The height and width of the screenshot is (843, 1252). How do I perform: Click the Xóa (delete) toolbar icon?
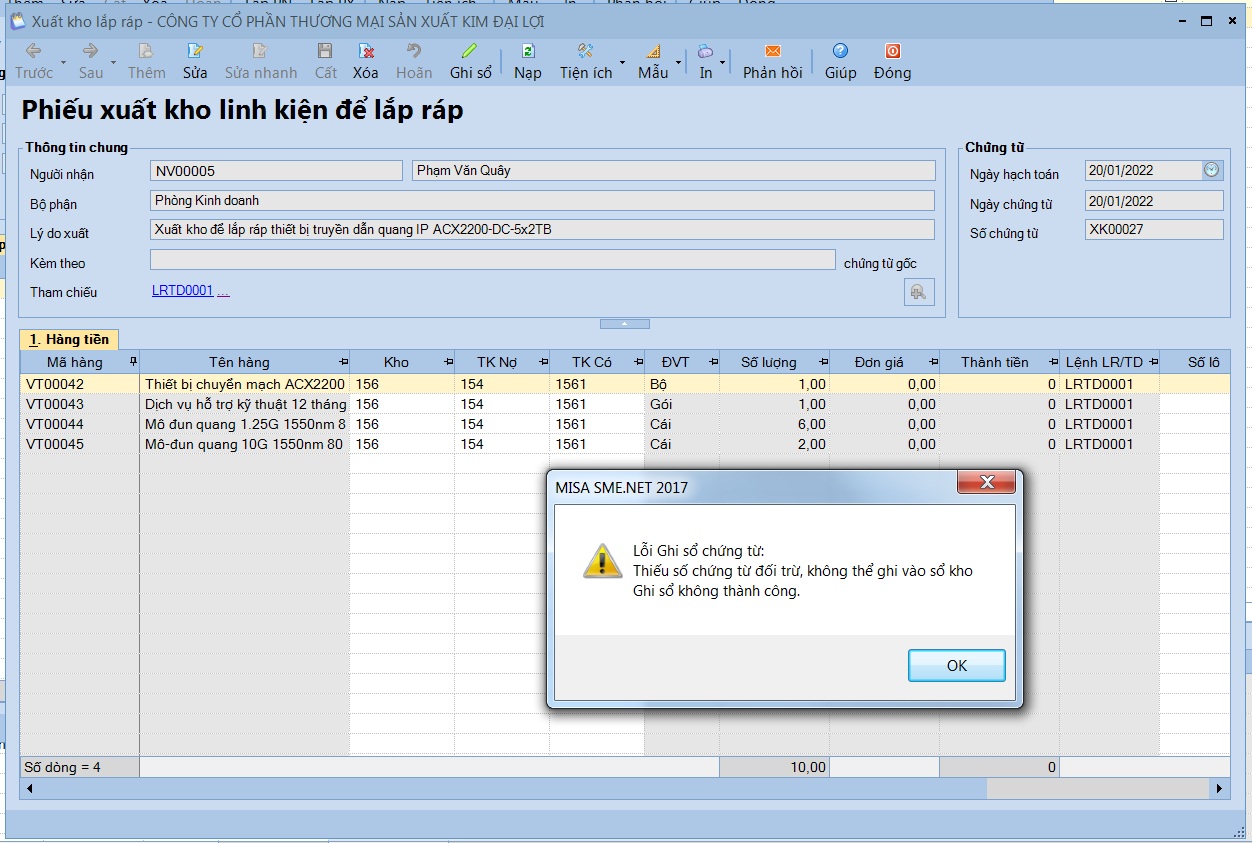tap(366, 51)
